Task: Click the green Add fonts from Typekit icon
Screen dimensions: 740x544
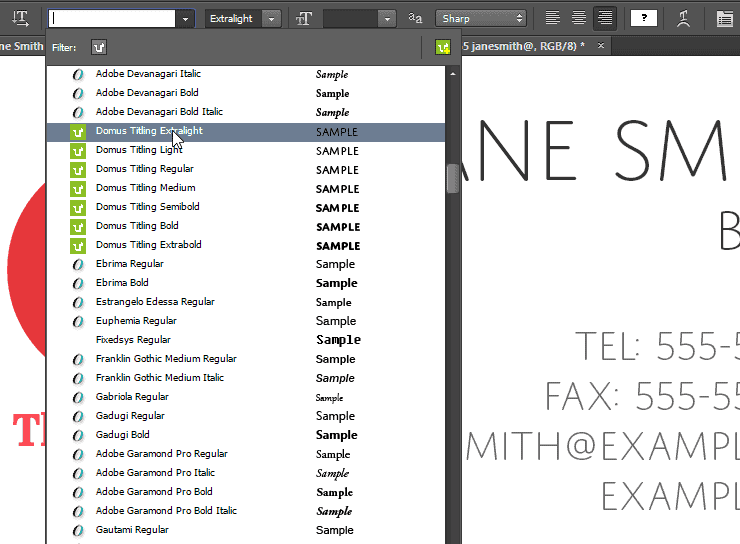Action: [x=443, y=47]
